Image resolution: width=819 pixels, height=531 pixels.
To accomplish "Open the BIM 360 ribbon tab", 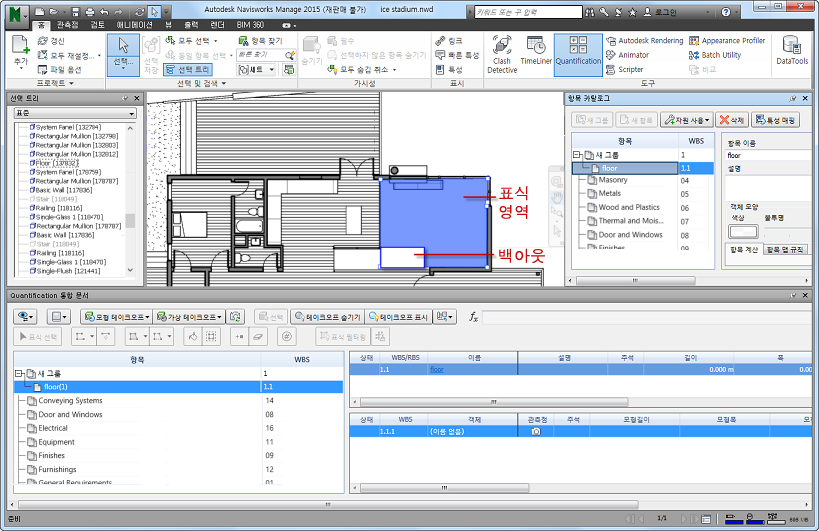I will pos(250,25).
